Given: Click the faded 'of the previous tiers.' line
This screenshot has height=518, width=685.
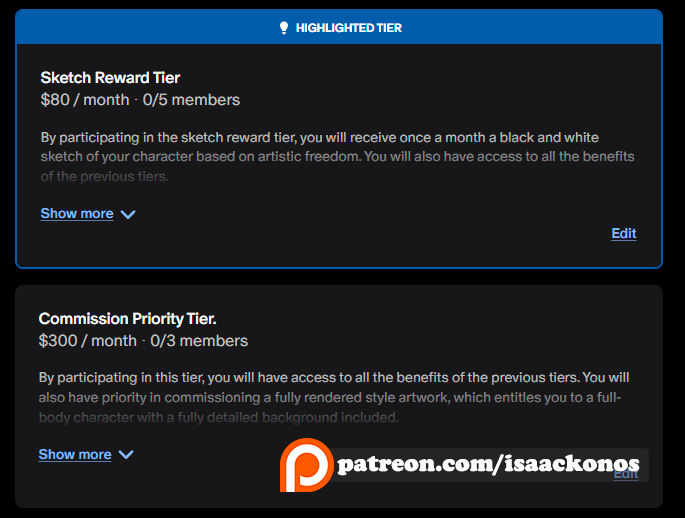Looking at the screenshot, I should coord(105,177).
